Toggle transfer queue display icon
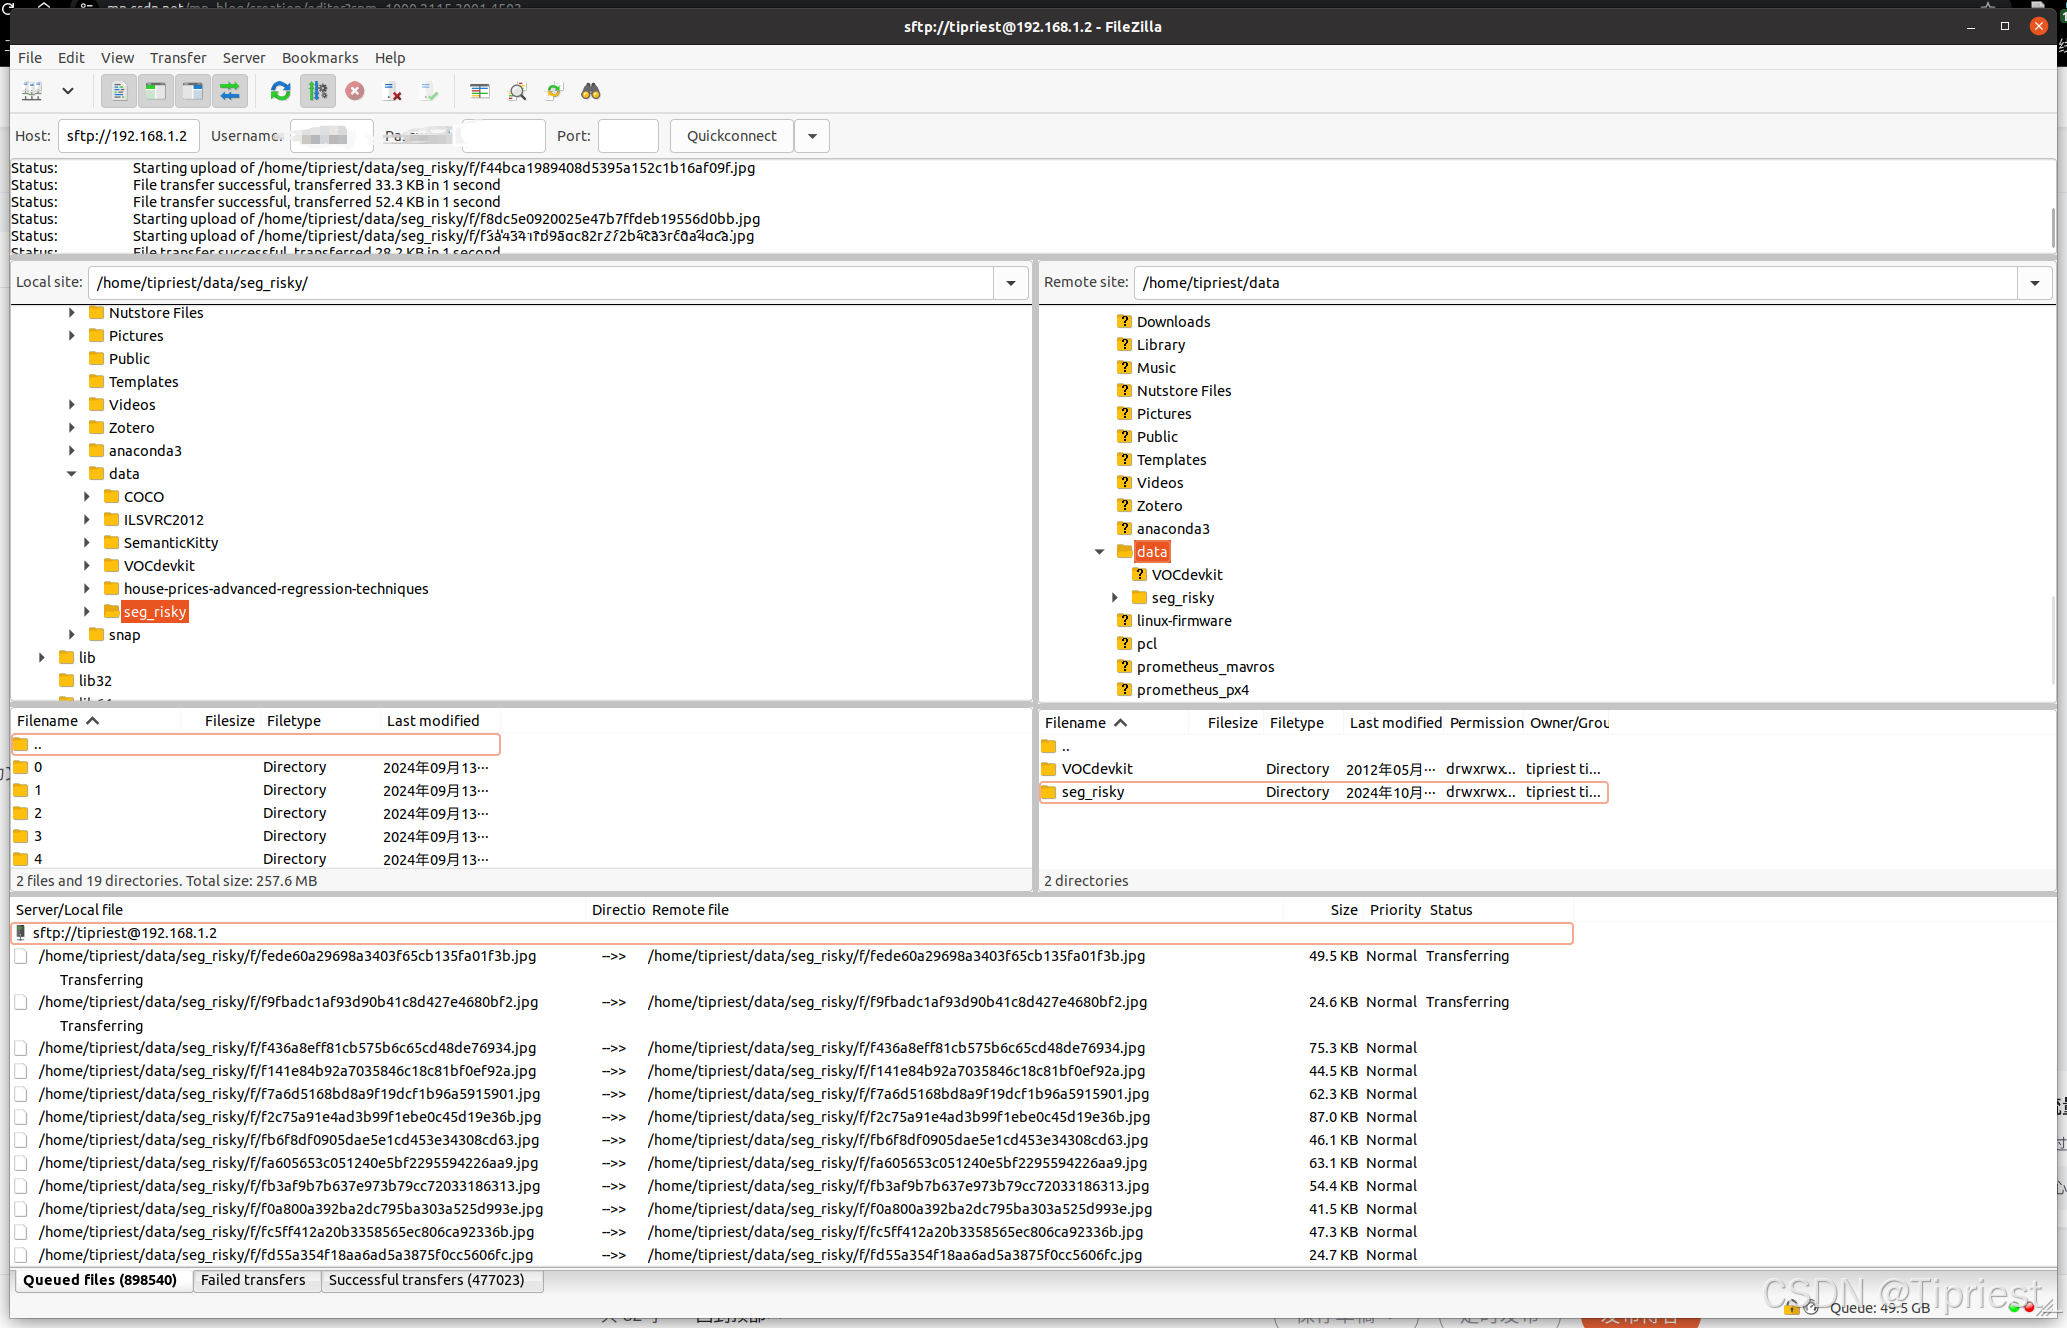2067x1328 pixels. coord(230,91)
